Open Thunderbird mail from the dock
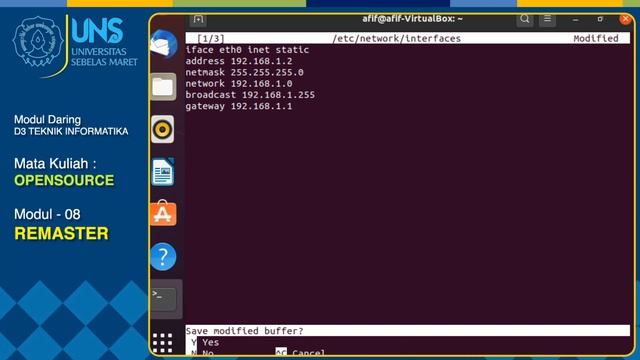The height and width of the screenshot is (360, 640). 163,44
